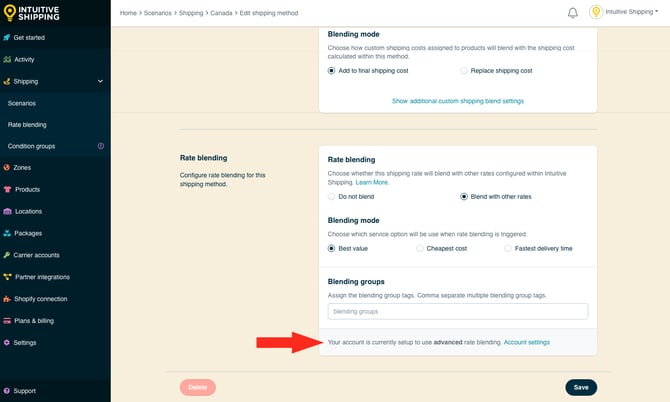Select Replace shipping cost option
The image size is (670, 402).
[464, 71]
